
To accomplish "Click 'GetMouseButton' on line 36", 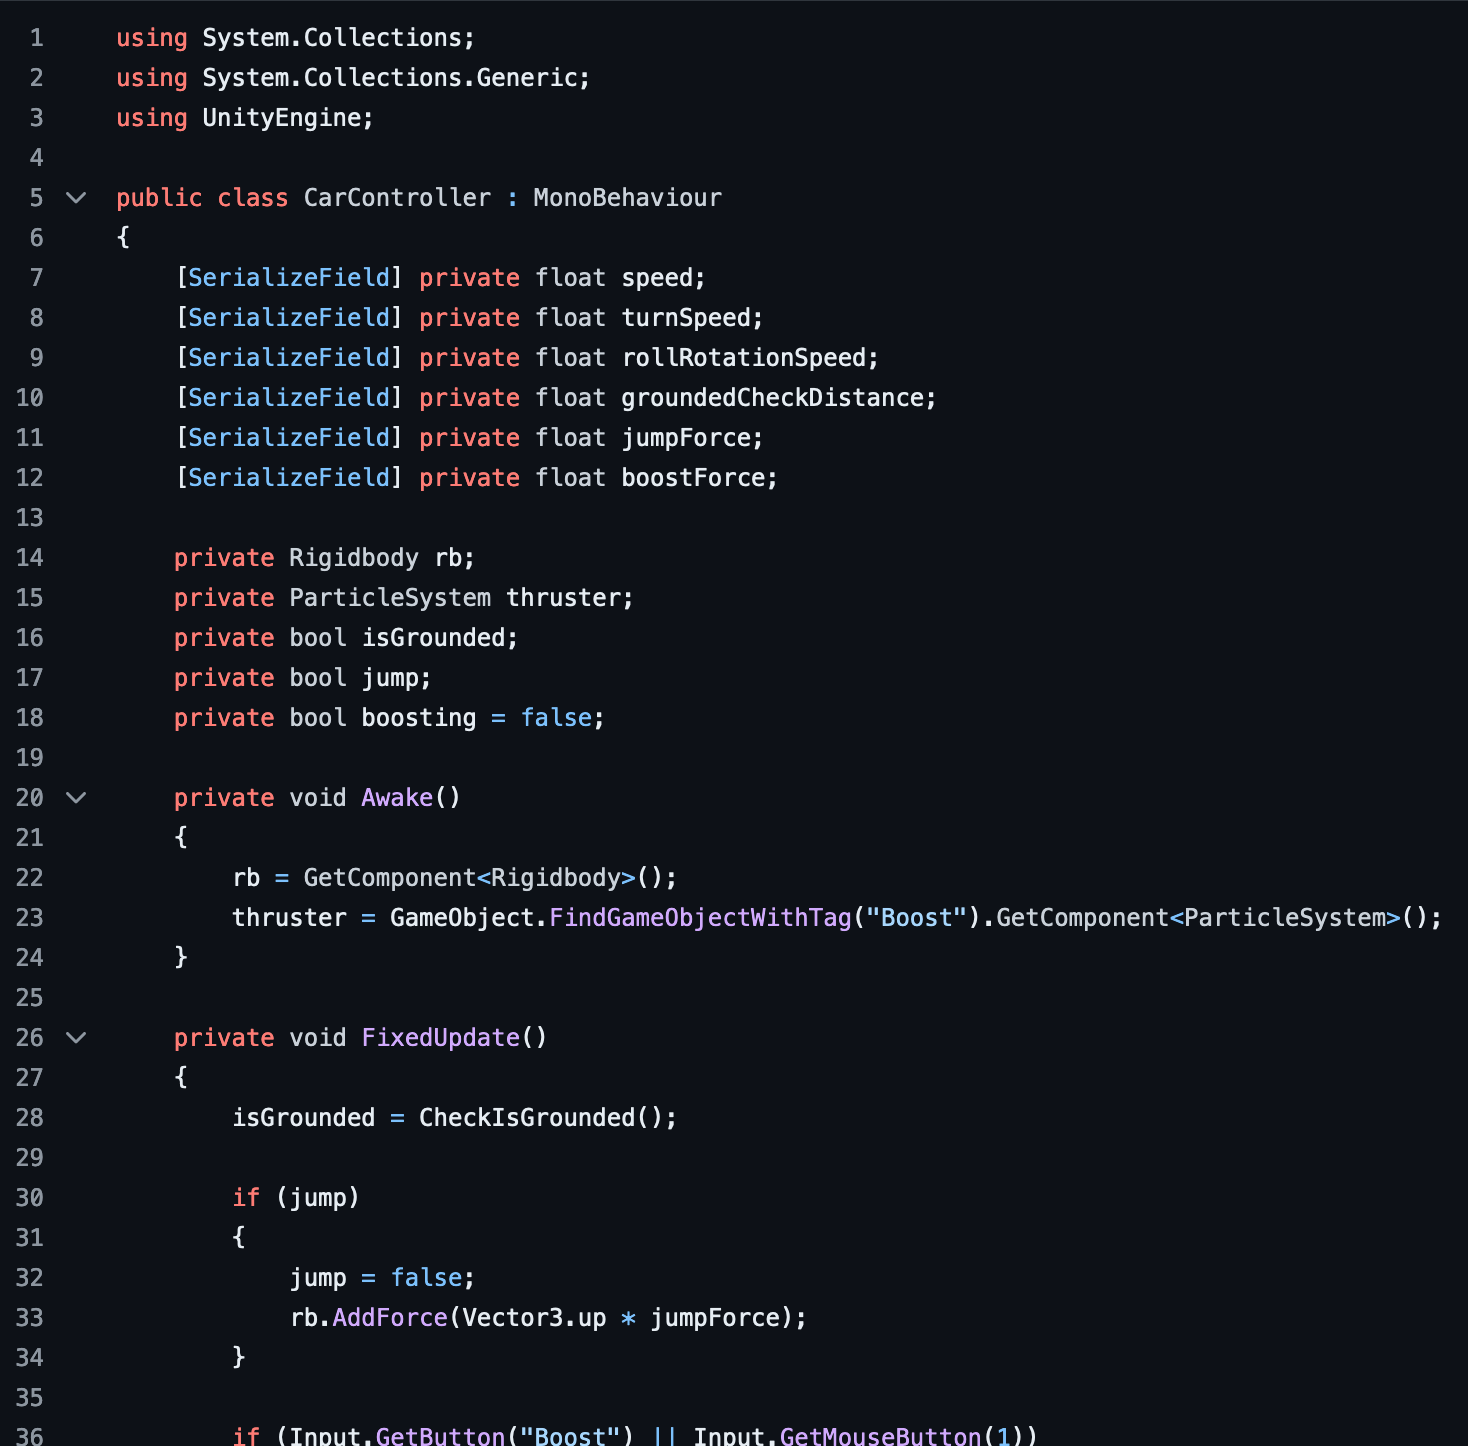I will pyautogui.click(x=881, y=1436).
